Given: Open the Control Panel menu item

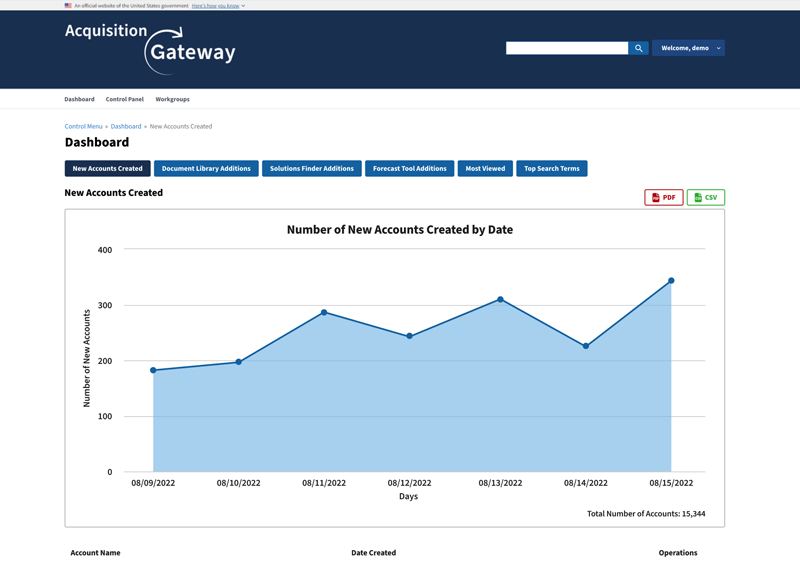Looking at the screenshot, I should click(125, 99).
